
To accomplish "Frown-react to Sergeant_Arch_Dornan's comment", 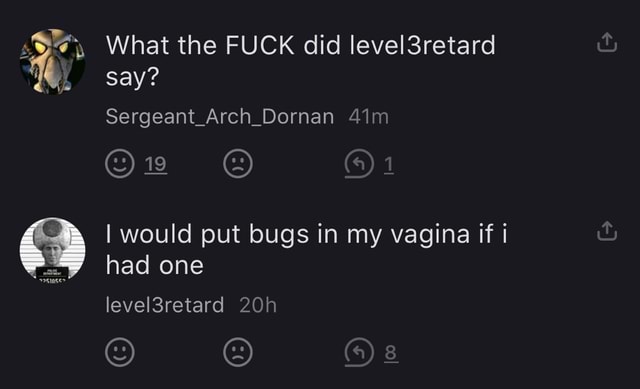I will coord(238,164).
